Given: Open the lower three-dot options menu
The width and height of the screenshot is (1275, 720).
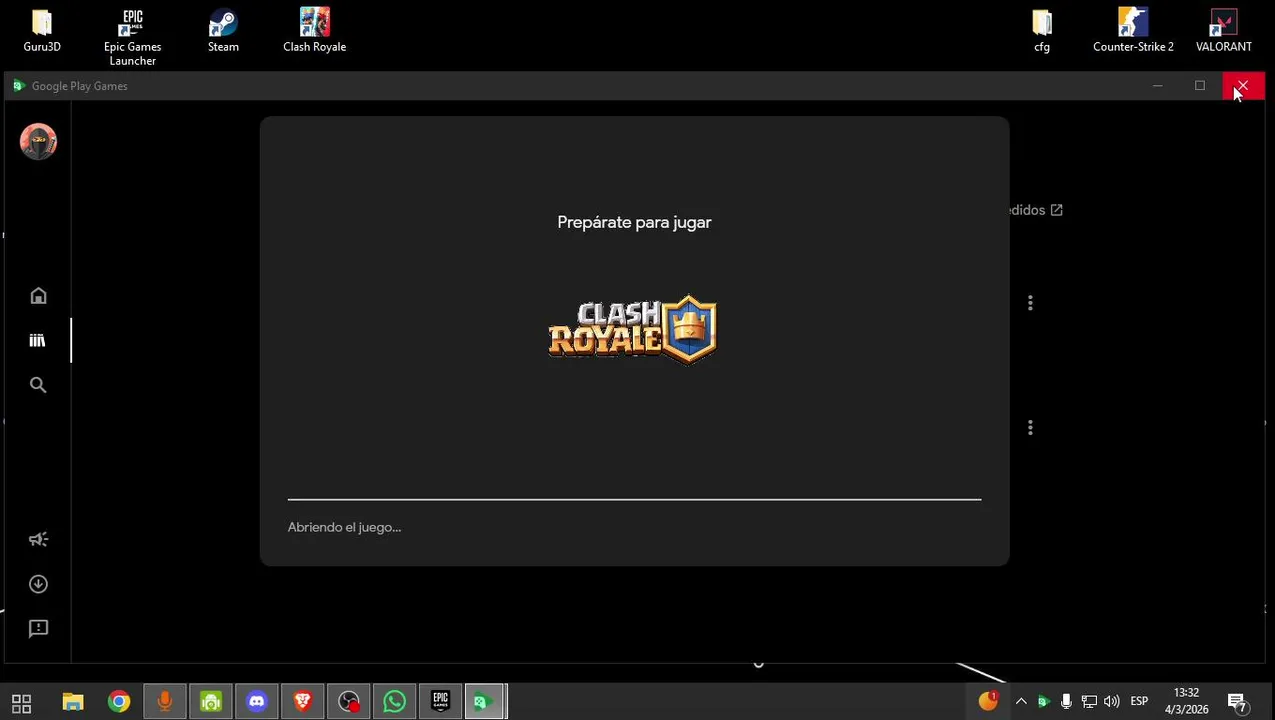Looking at the screenshot, I should (x=1030, y=428).
